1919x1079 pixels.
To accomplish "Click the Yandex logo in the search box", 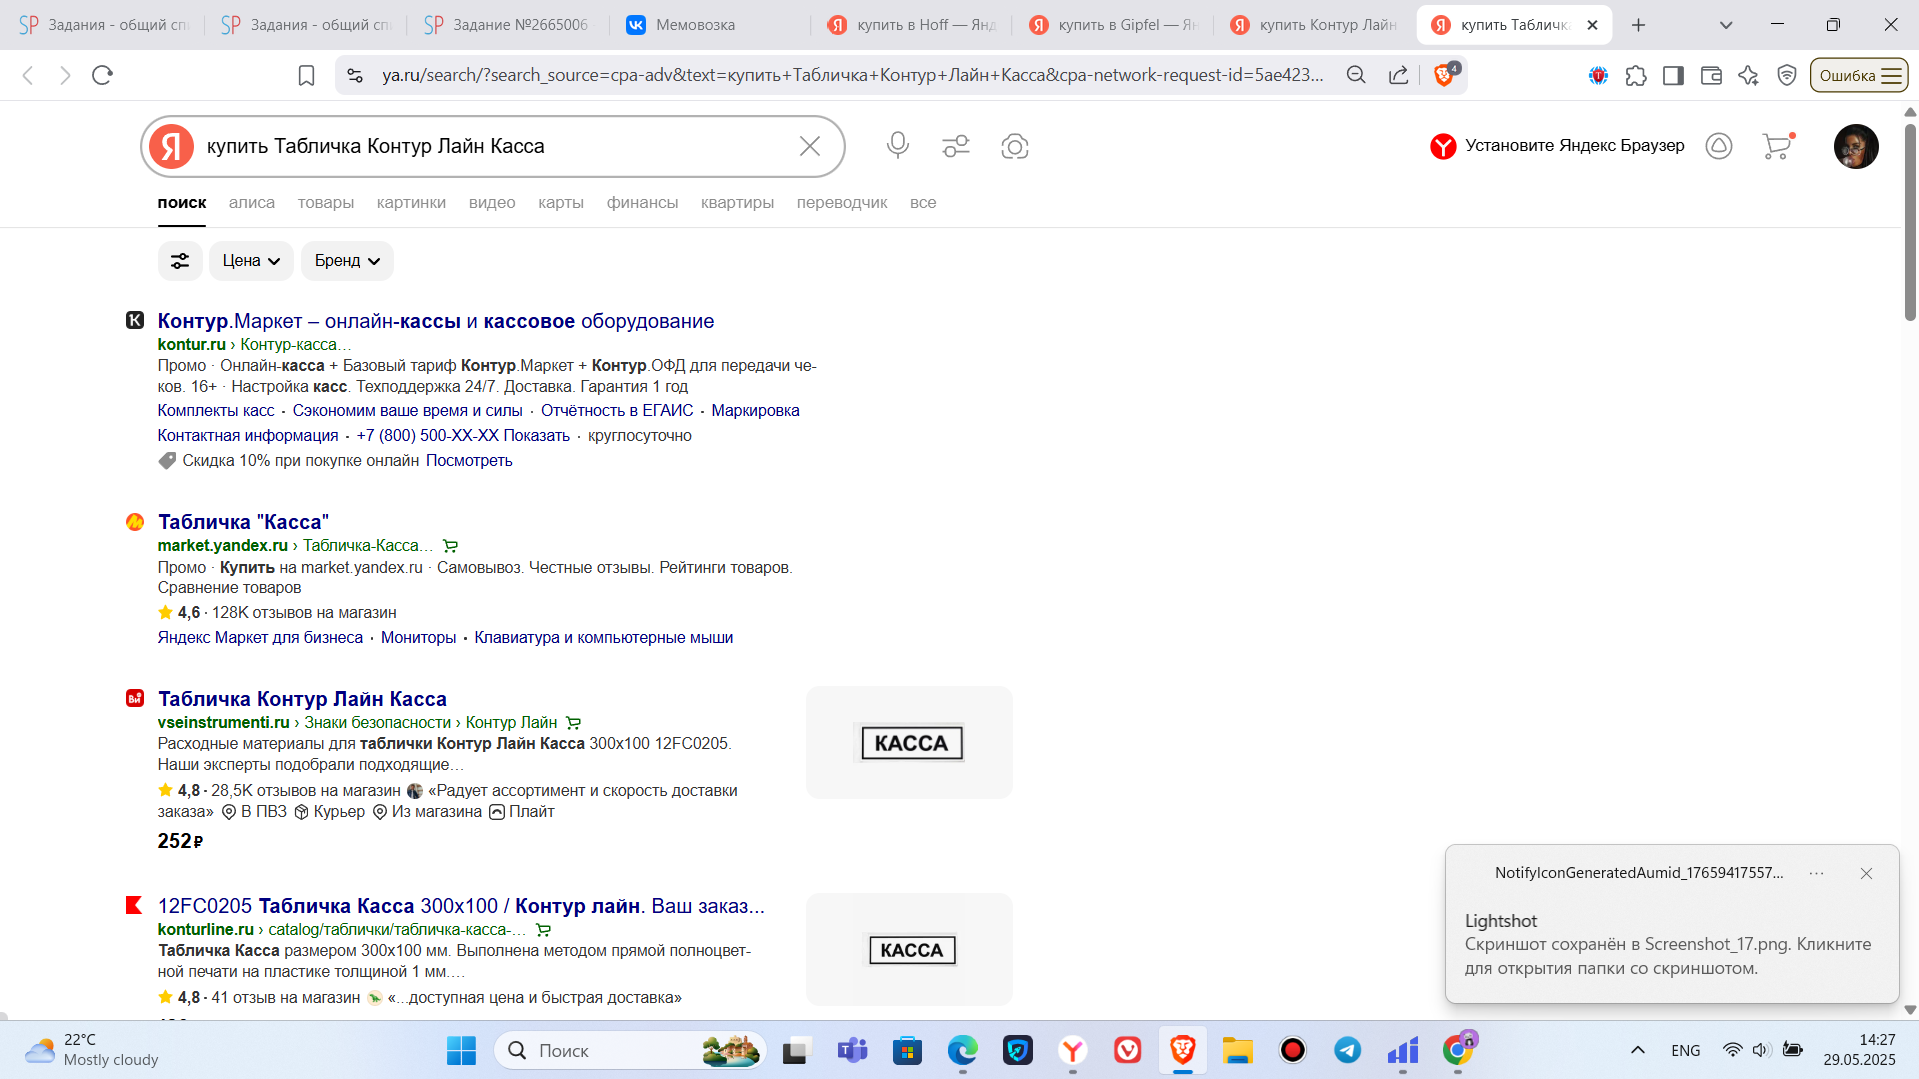I will coord(172,146).
